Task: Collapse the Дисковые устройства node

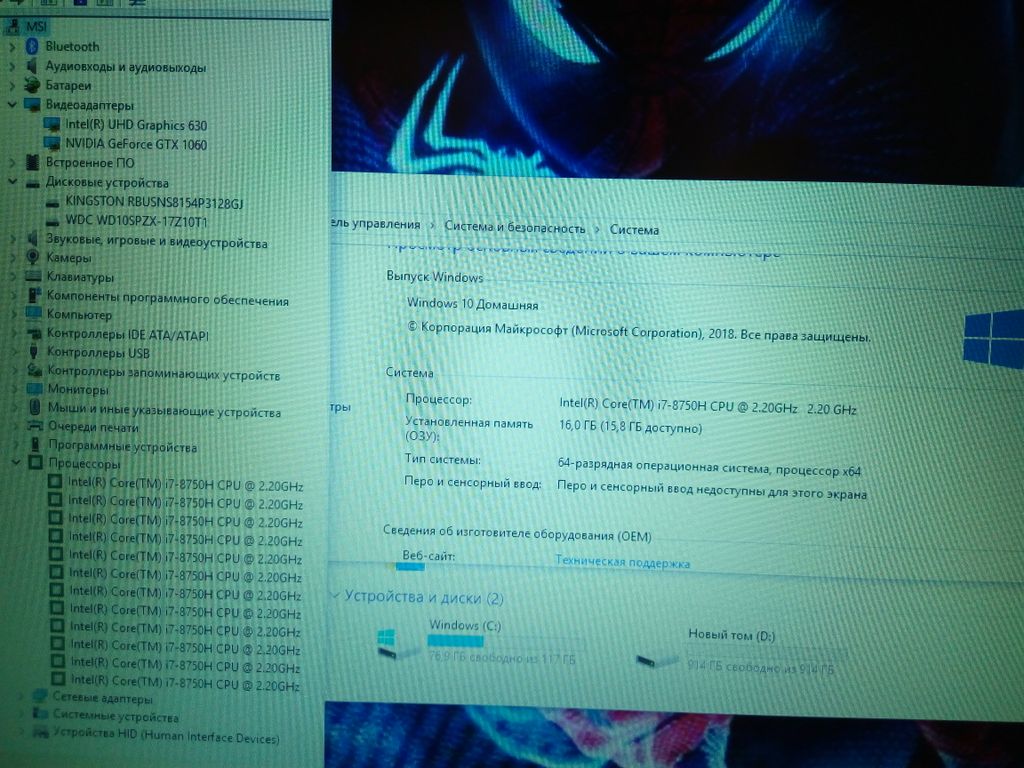Action: click(12, 182)
